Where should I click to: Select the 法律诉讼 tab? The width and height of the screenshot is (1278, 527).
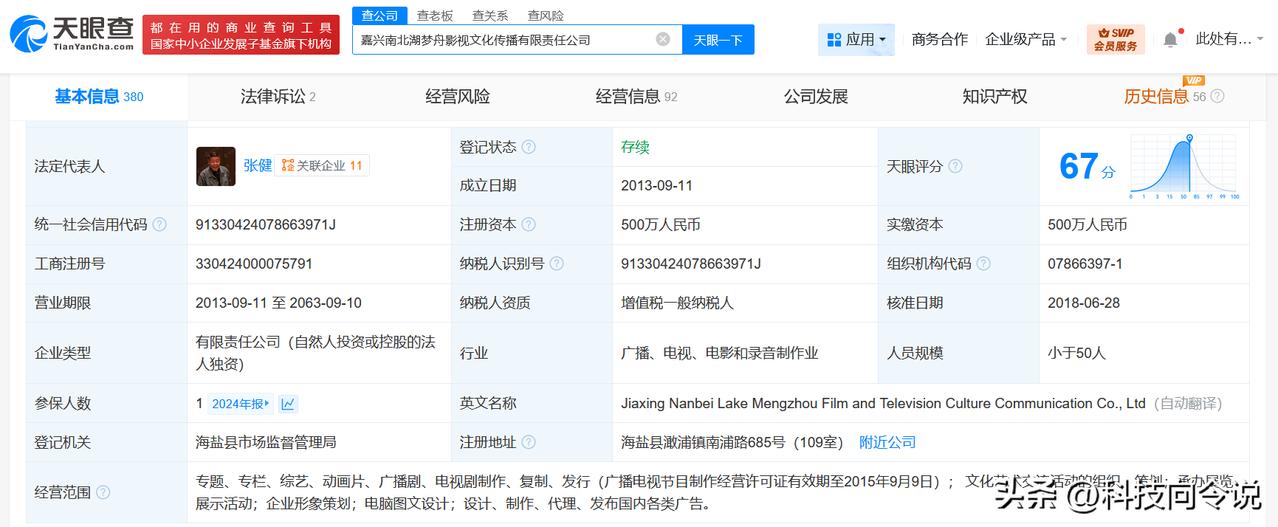tap(278, 97)
